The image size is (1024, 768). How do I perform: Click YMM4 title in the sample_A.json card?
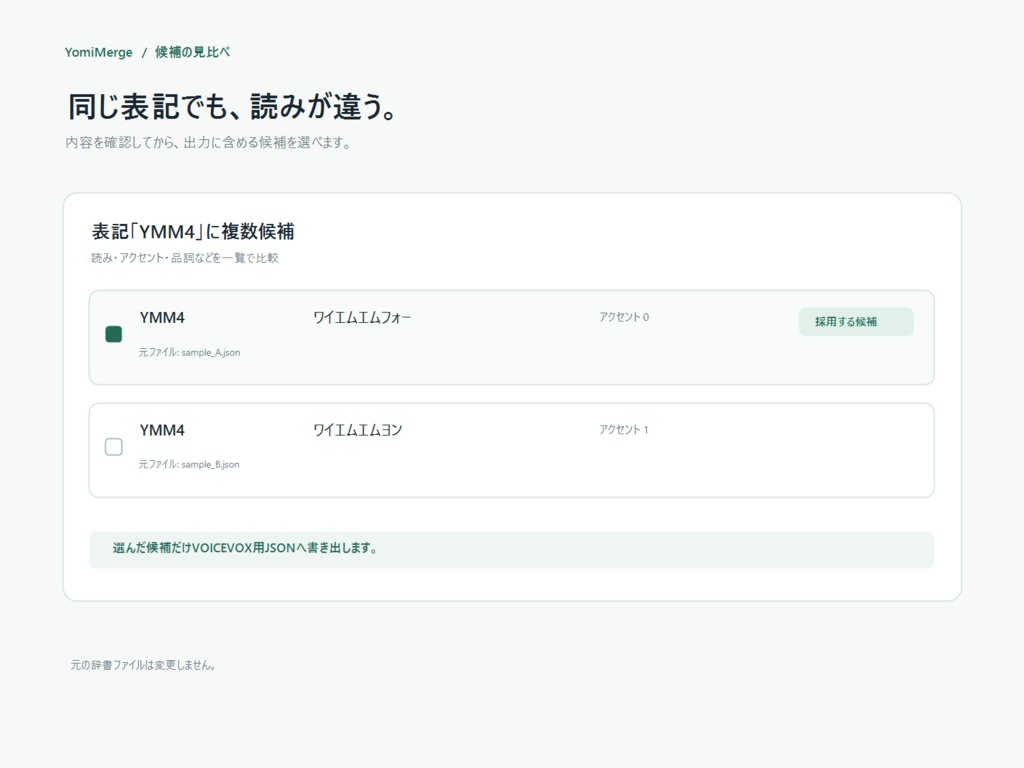[162, 318]
